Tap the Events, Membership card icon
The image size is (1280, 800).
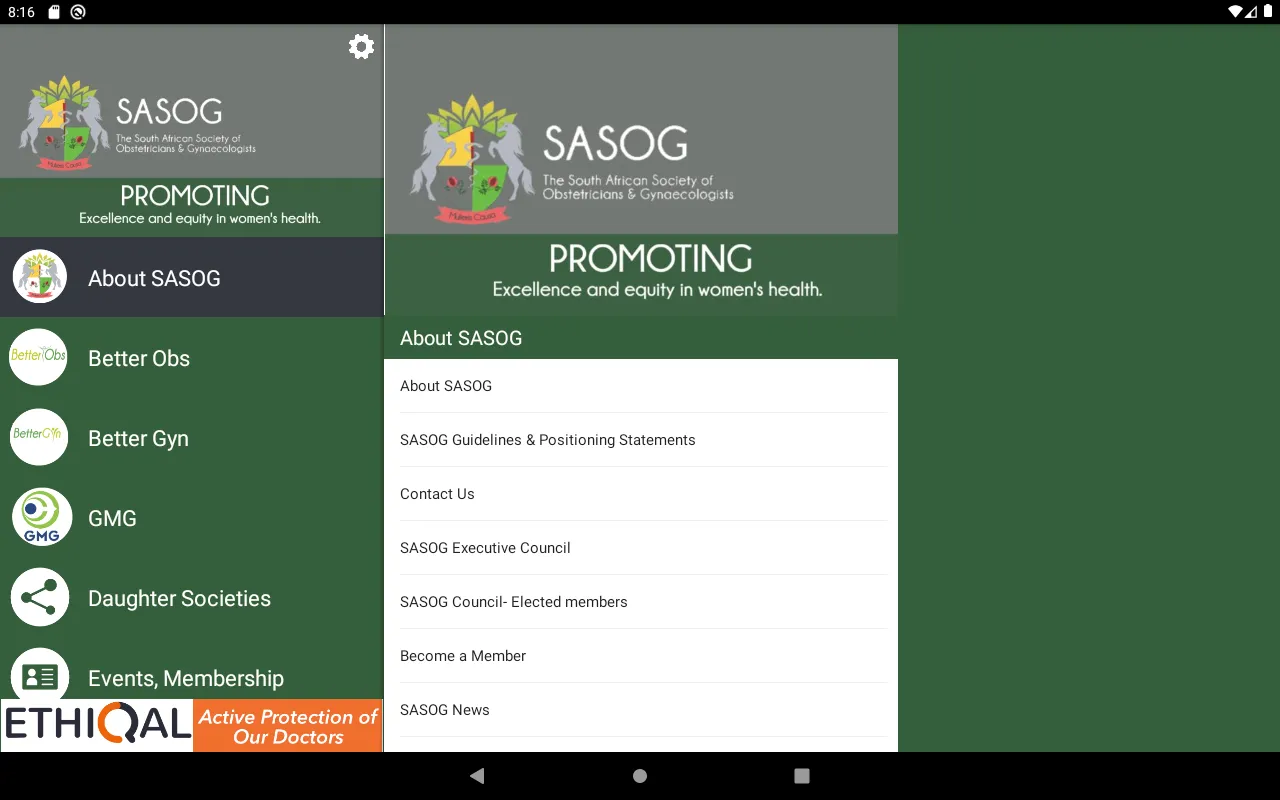point(40,676)
